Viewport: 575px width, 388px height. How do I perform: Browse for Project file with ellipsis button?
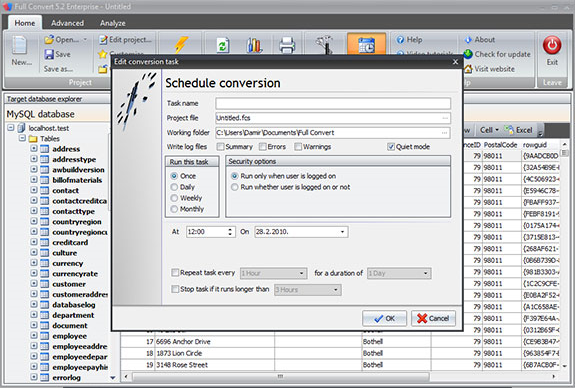[x=445, y=118]
